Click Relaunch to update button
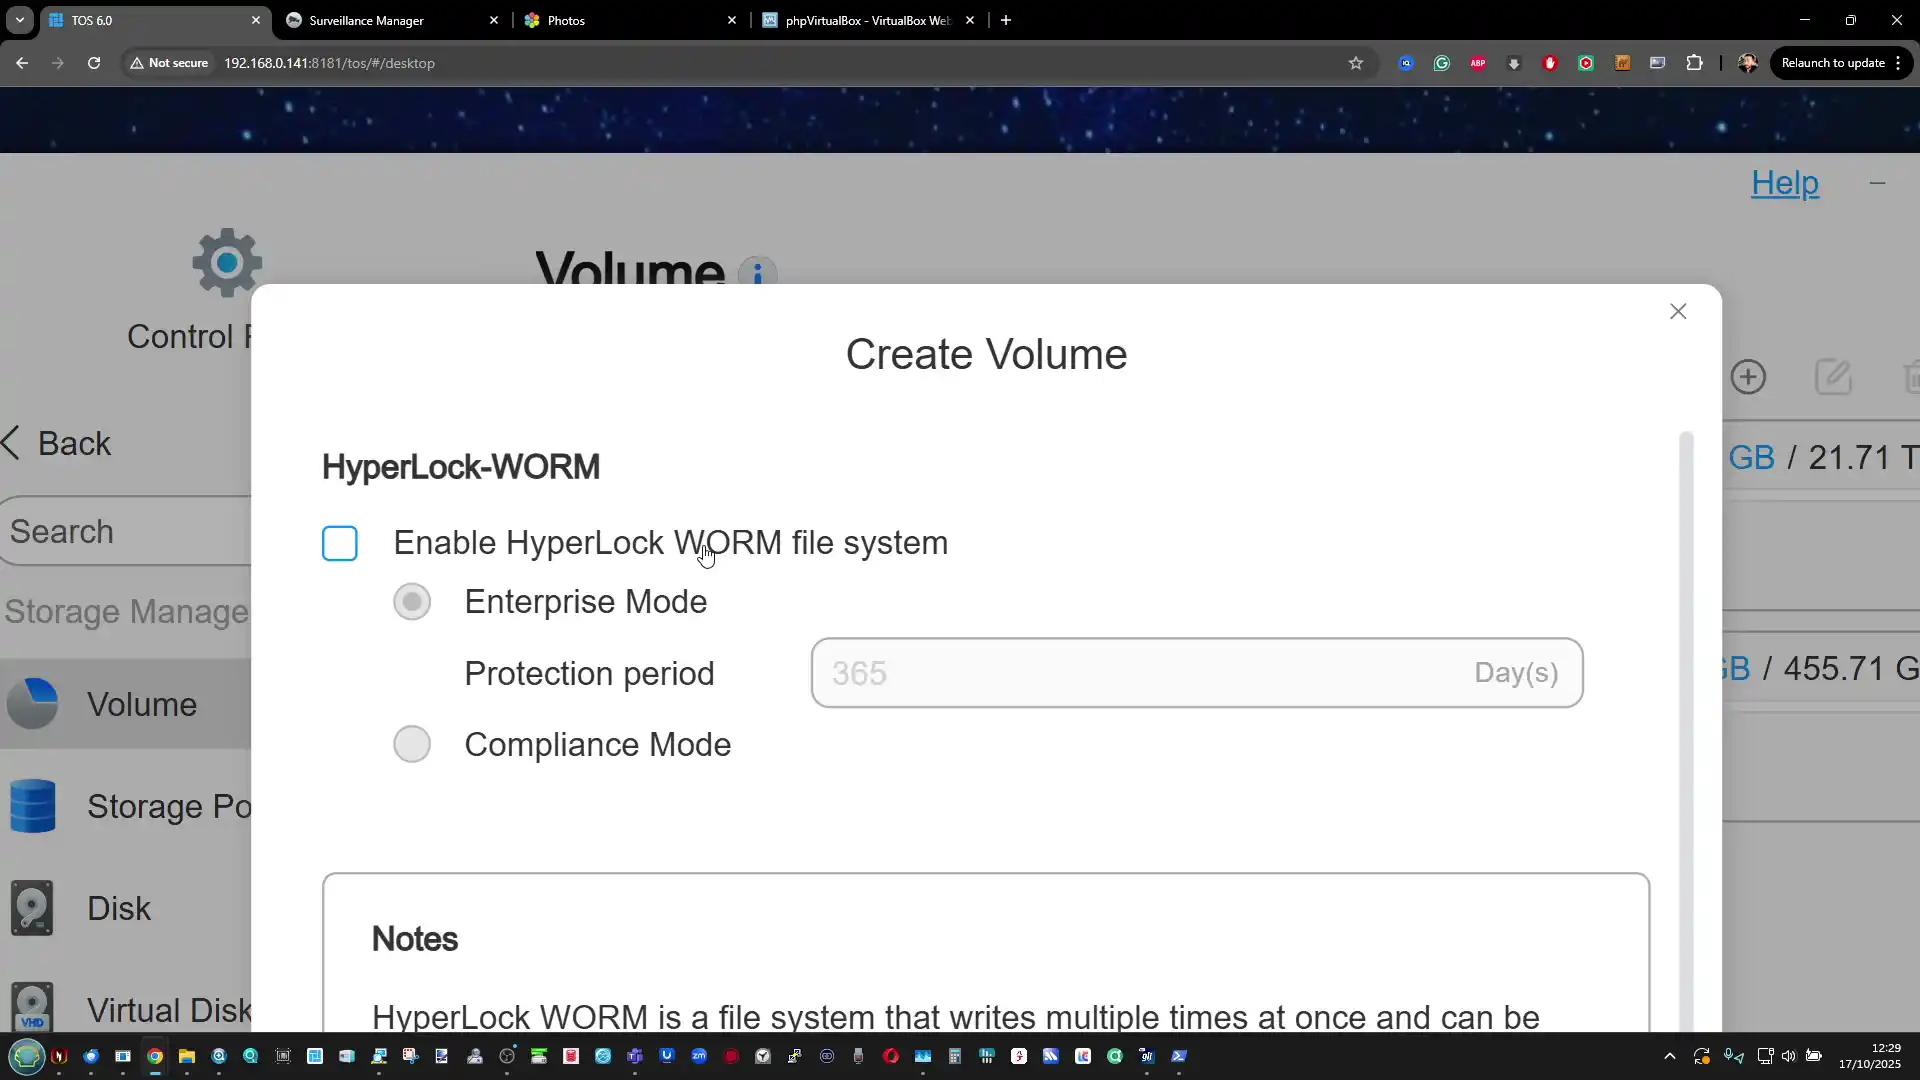This screenshot has width=1920, height=1080. click(1833, 63)
